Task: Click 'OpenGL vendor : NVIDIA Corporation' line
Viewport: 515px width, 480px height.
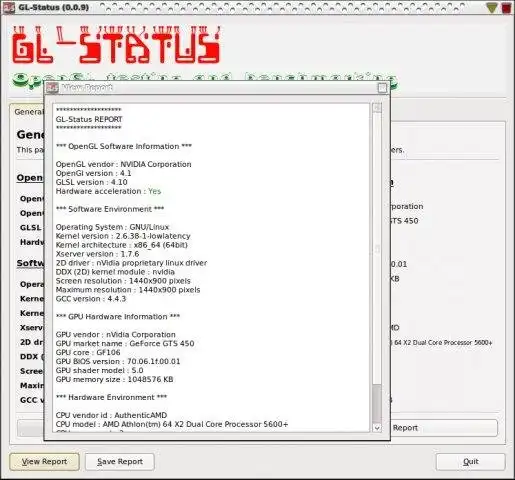Action: point(123,164)
